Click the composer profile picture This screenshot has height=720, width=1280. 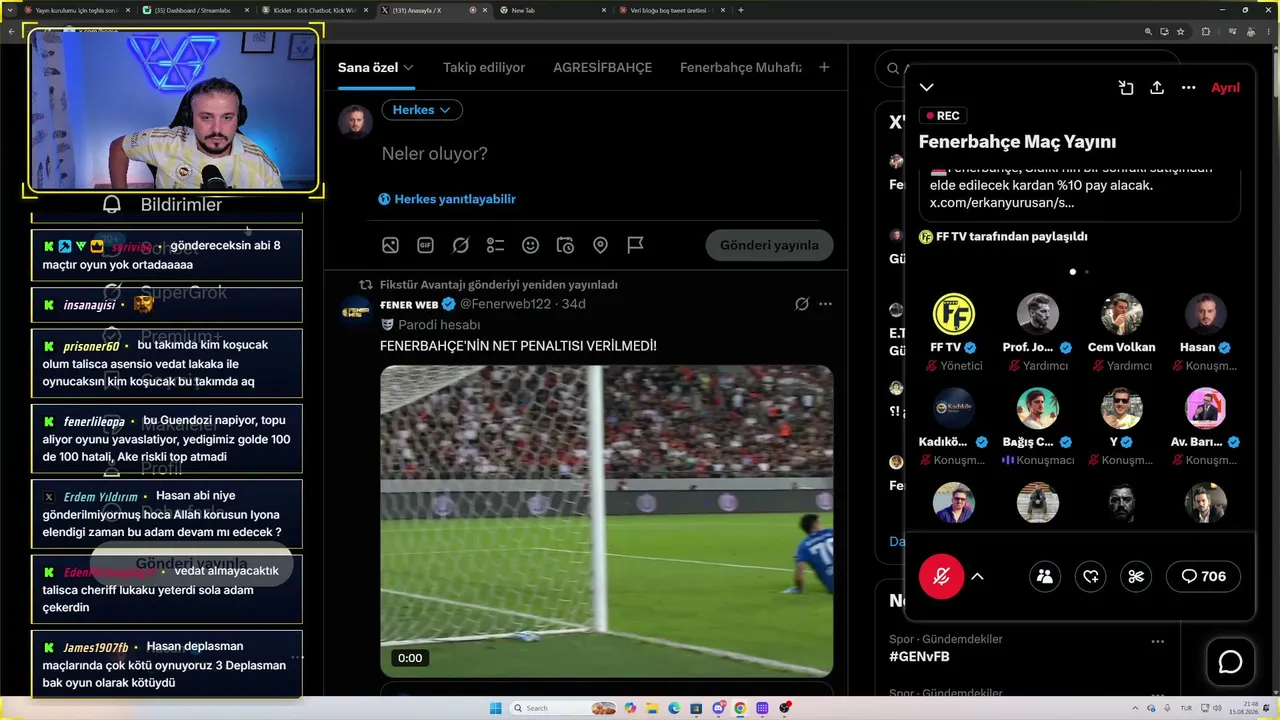click(x=355, y=121)
